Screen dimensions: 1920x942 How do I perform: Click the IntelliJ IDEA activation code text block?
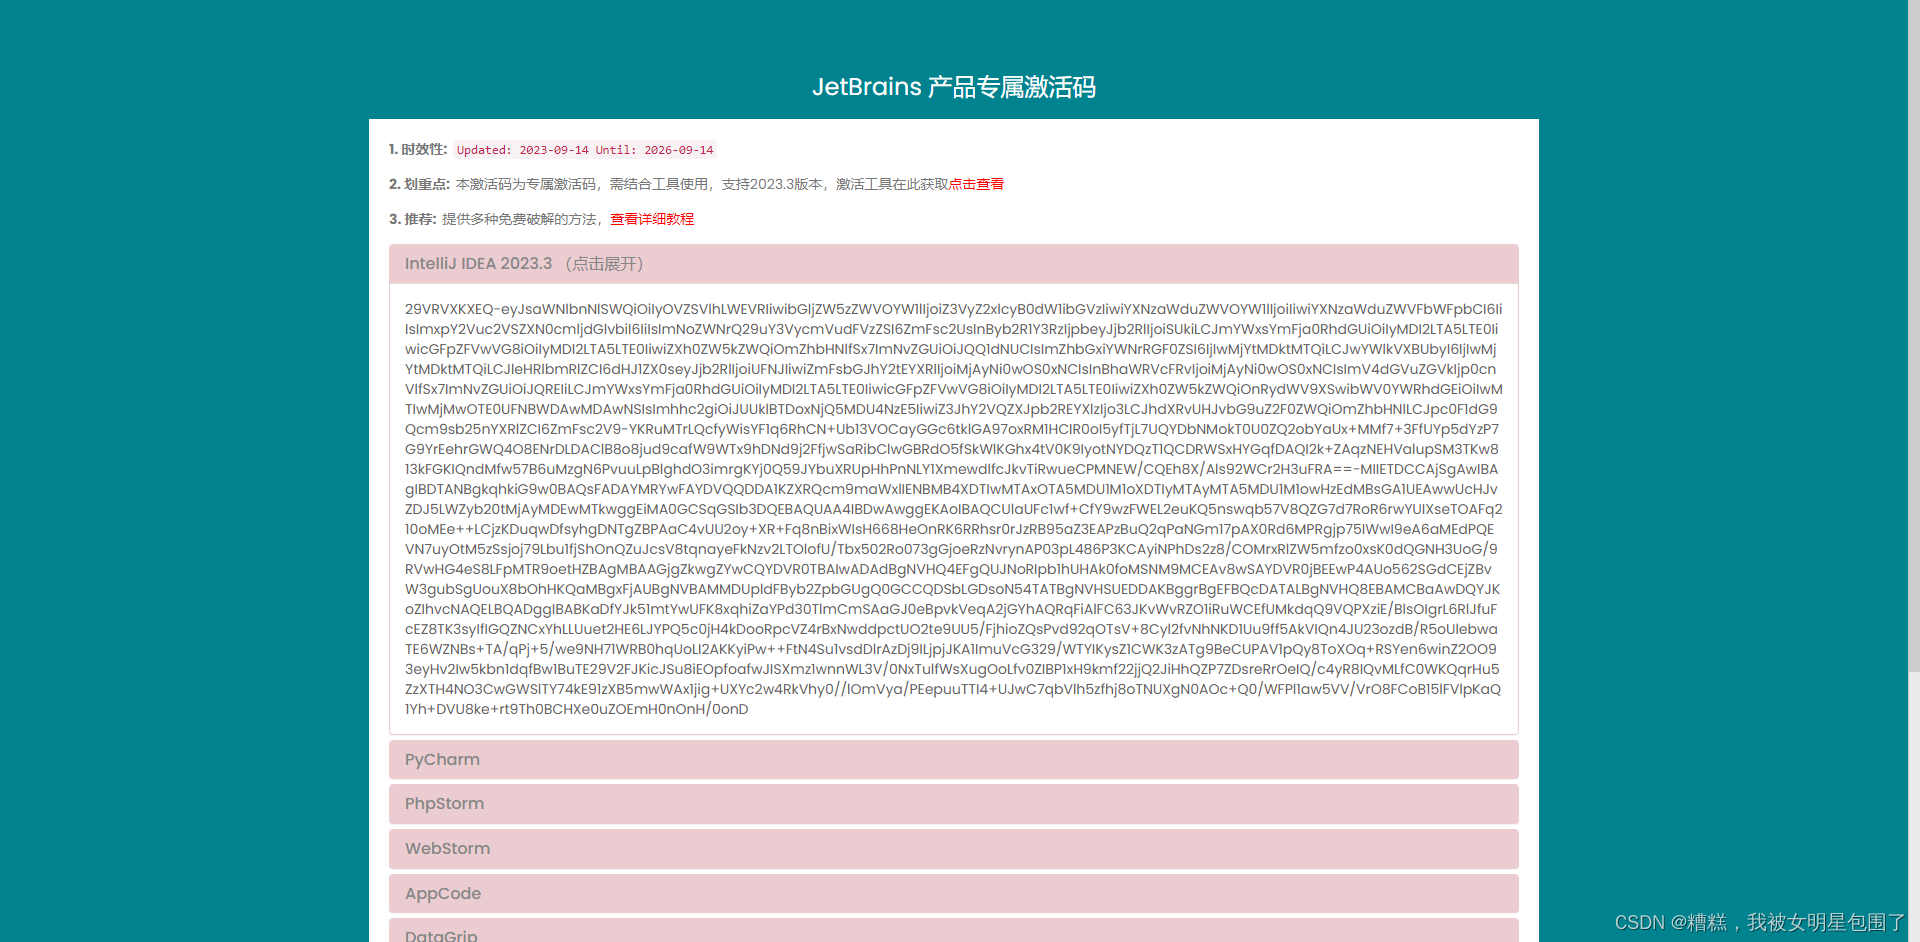tap(953, 509)
